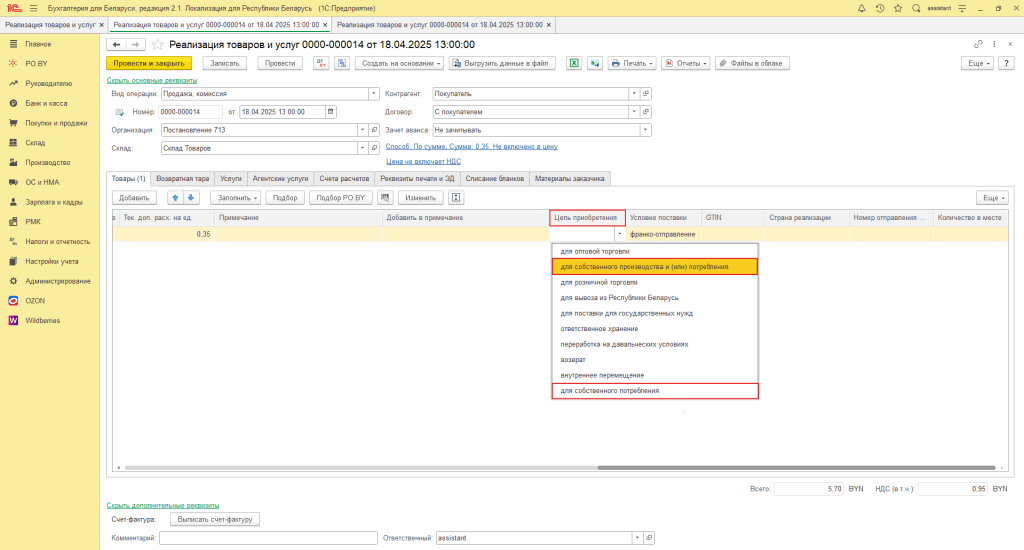Image resolution: width=1024 pixels, height=550 pixels.
Task: Click the green Excel export icon
Action: [573, 63]
